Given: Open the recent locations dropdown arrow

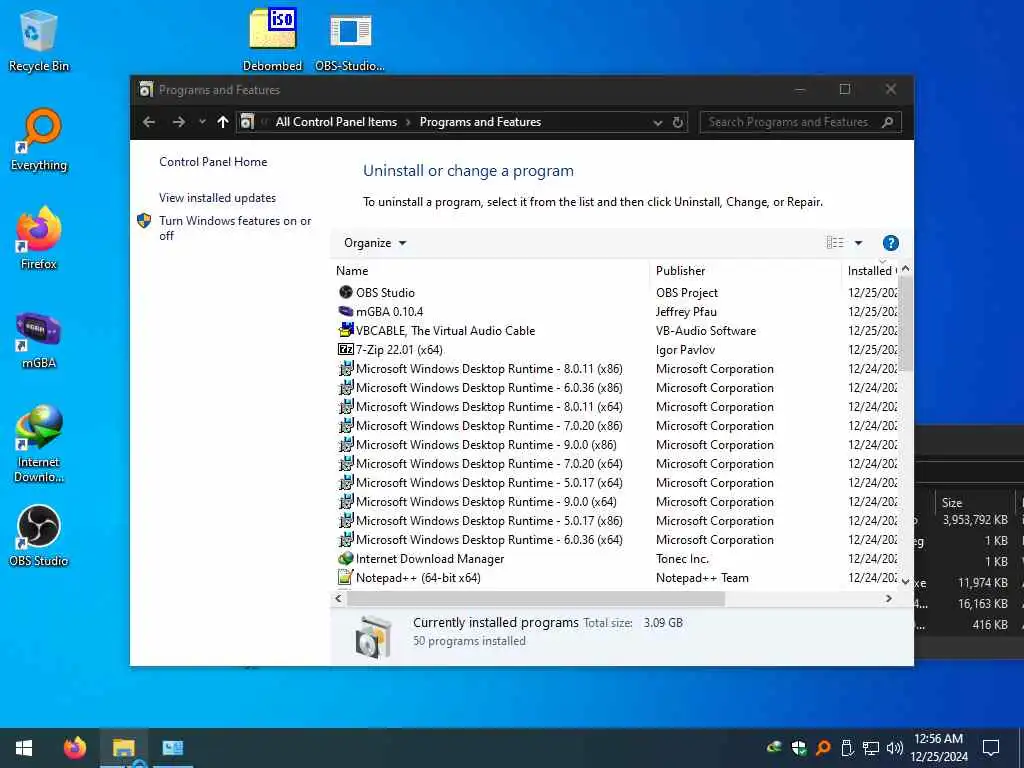Looking at the screenshot, I should coord(202,122).
